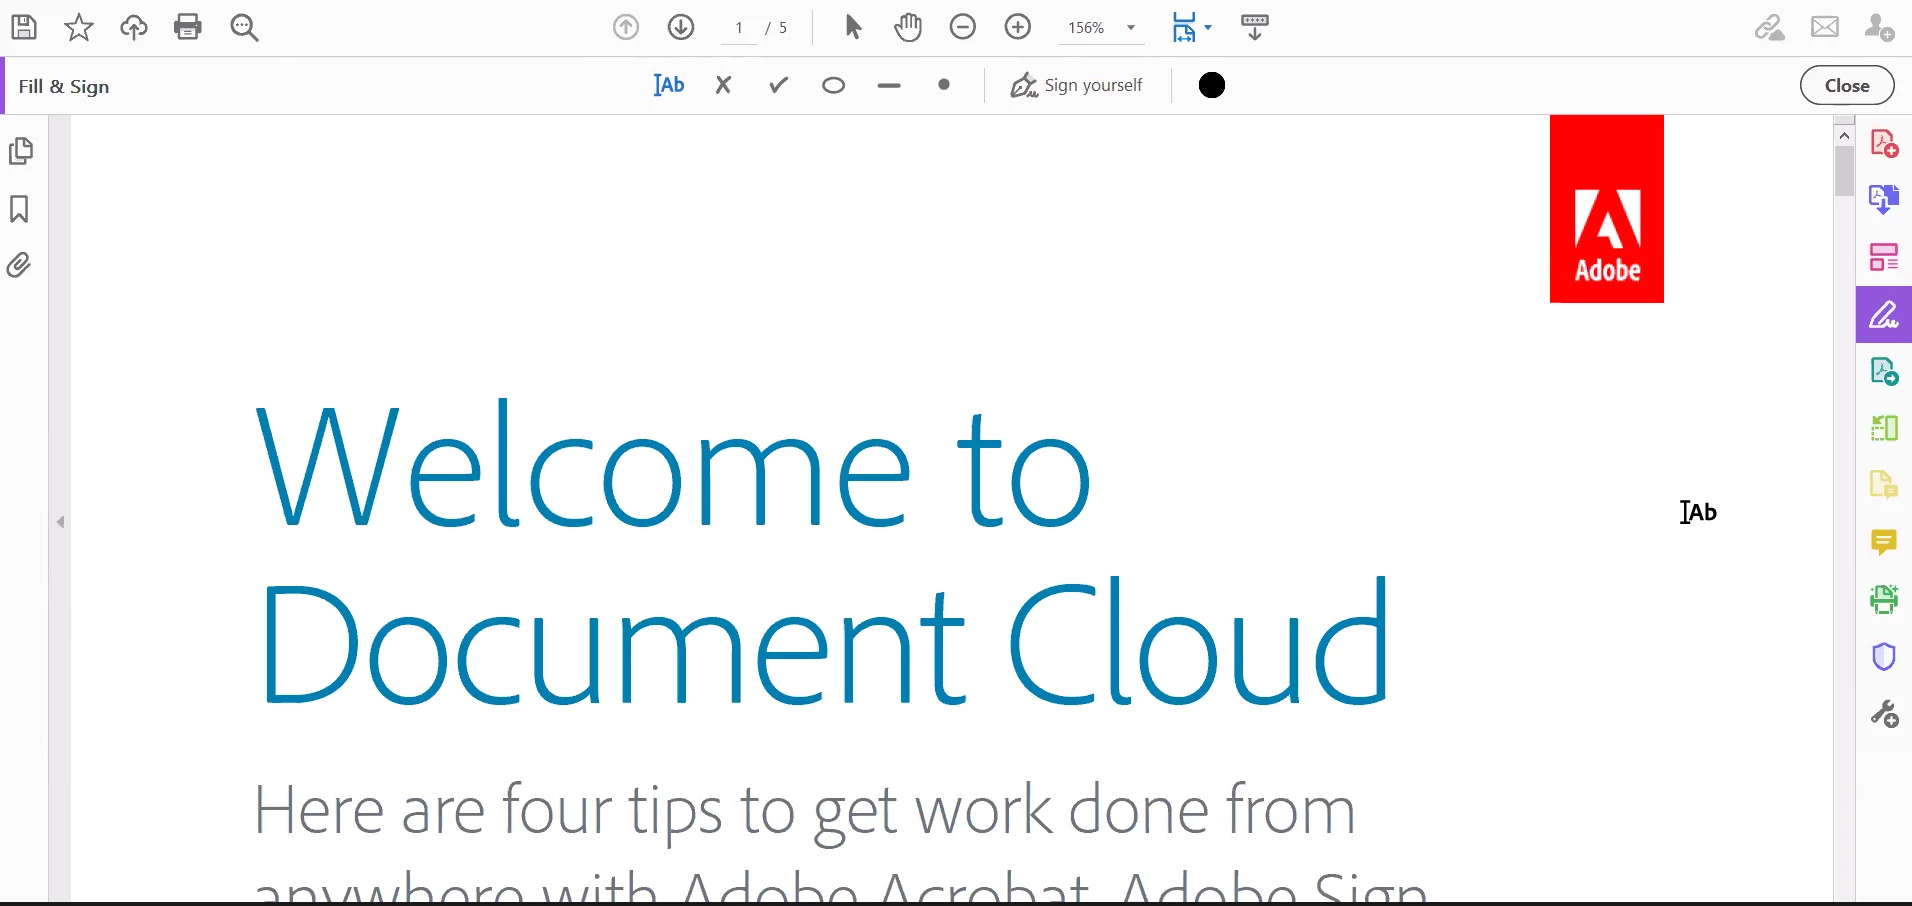Open the green page-layout sidebar tool

pyautogui.click(x=1884, y=428)
